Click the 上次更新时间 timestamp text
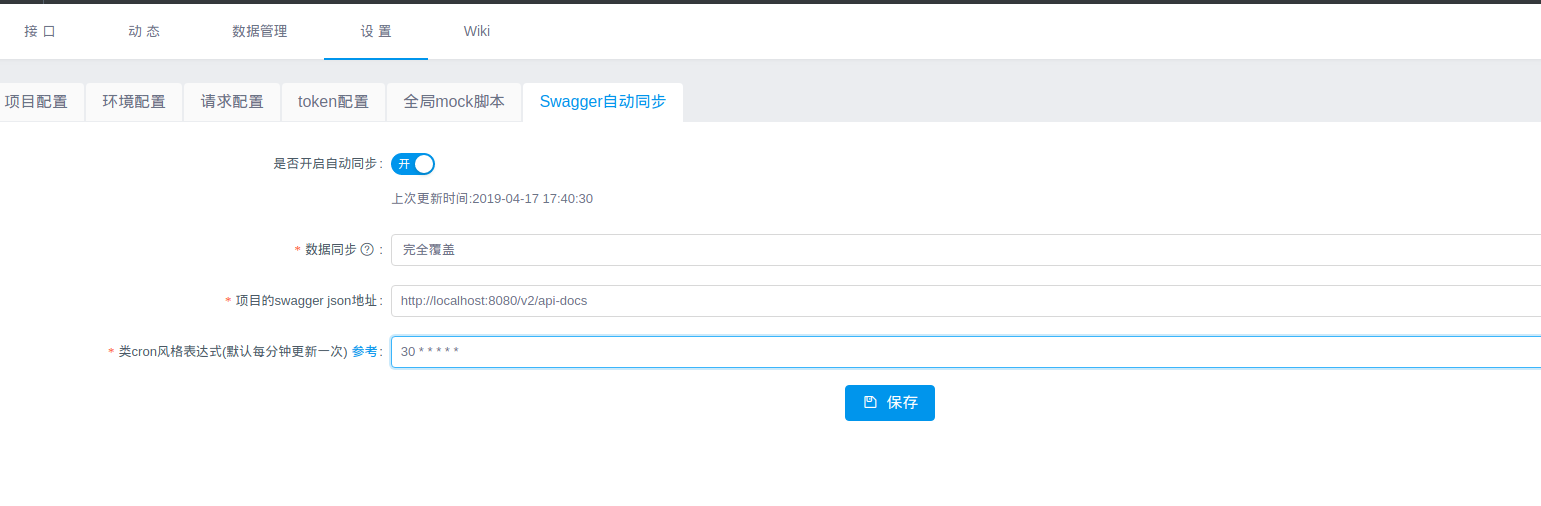 coord(492,199)
